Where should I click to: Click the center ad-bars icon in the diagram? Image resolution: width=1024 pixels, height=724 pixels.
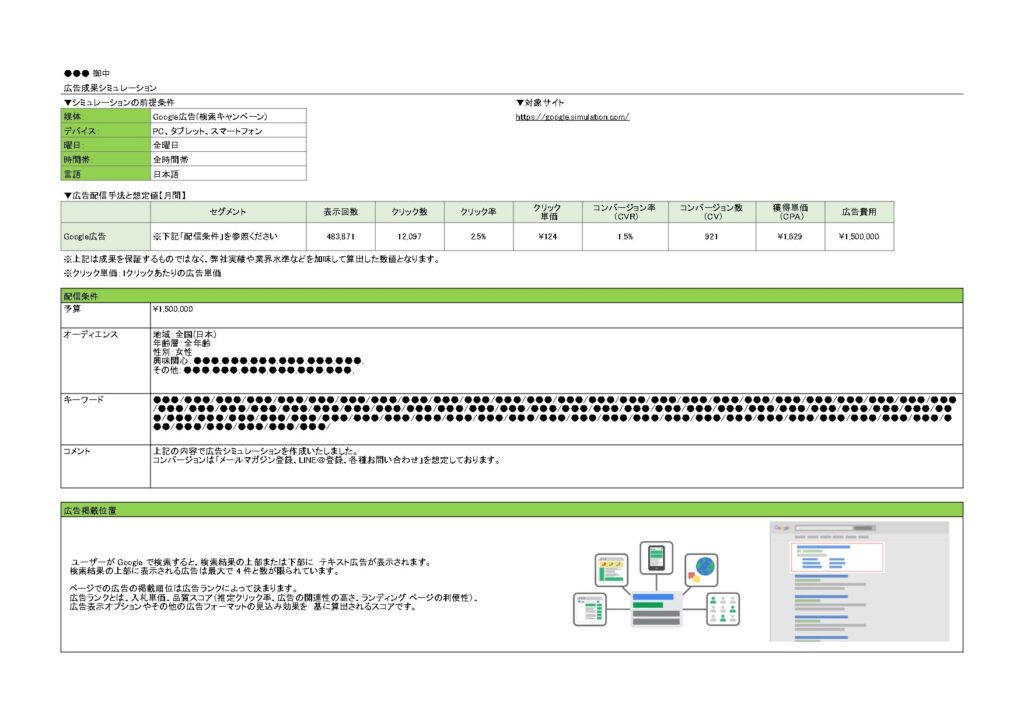(x=656, y=608)
